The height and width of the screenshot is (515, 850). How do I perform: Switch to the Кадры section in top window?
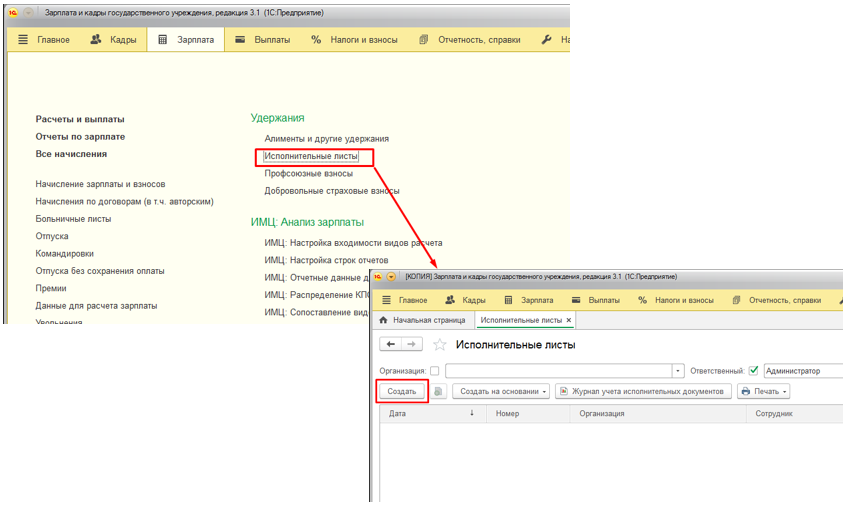pyautogui.click(x=113, y=40)
